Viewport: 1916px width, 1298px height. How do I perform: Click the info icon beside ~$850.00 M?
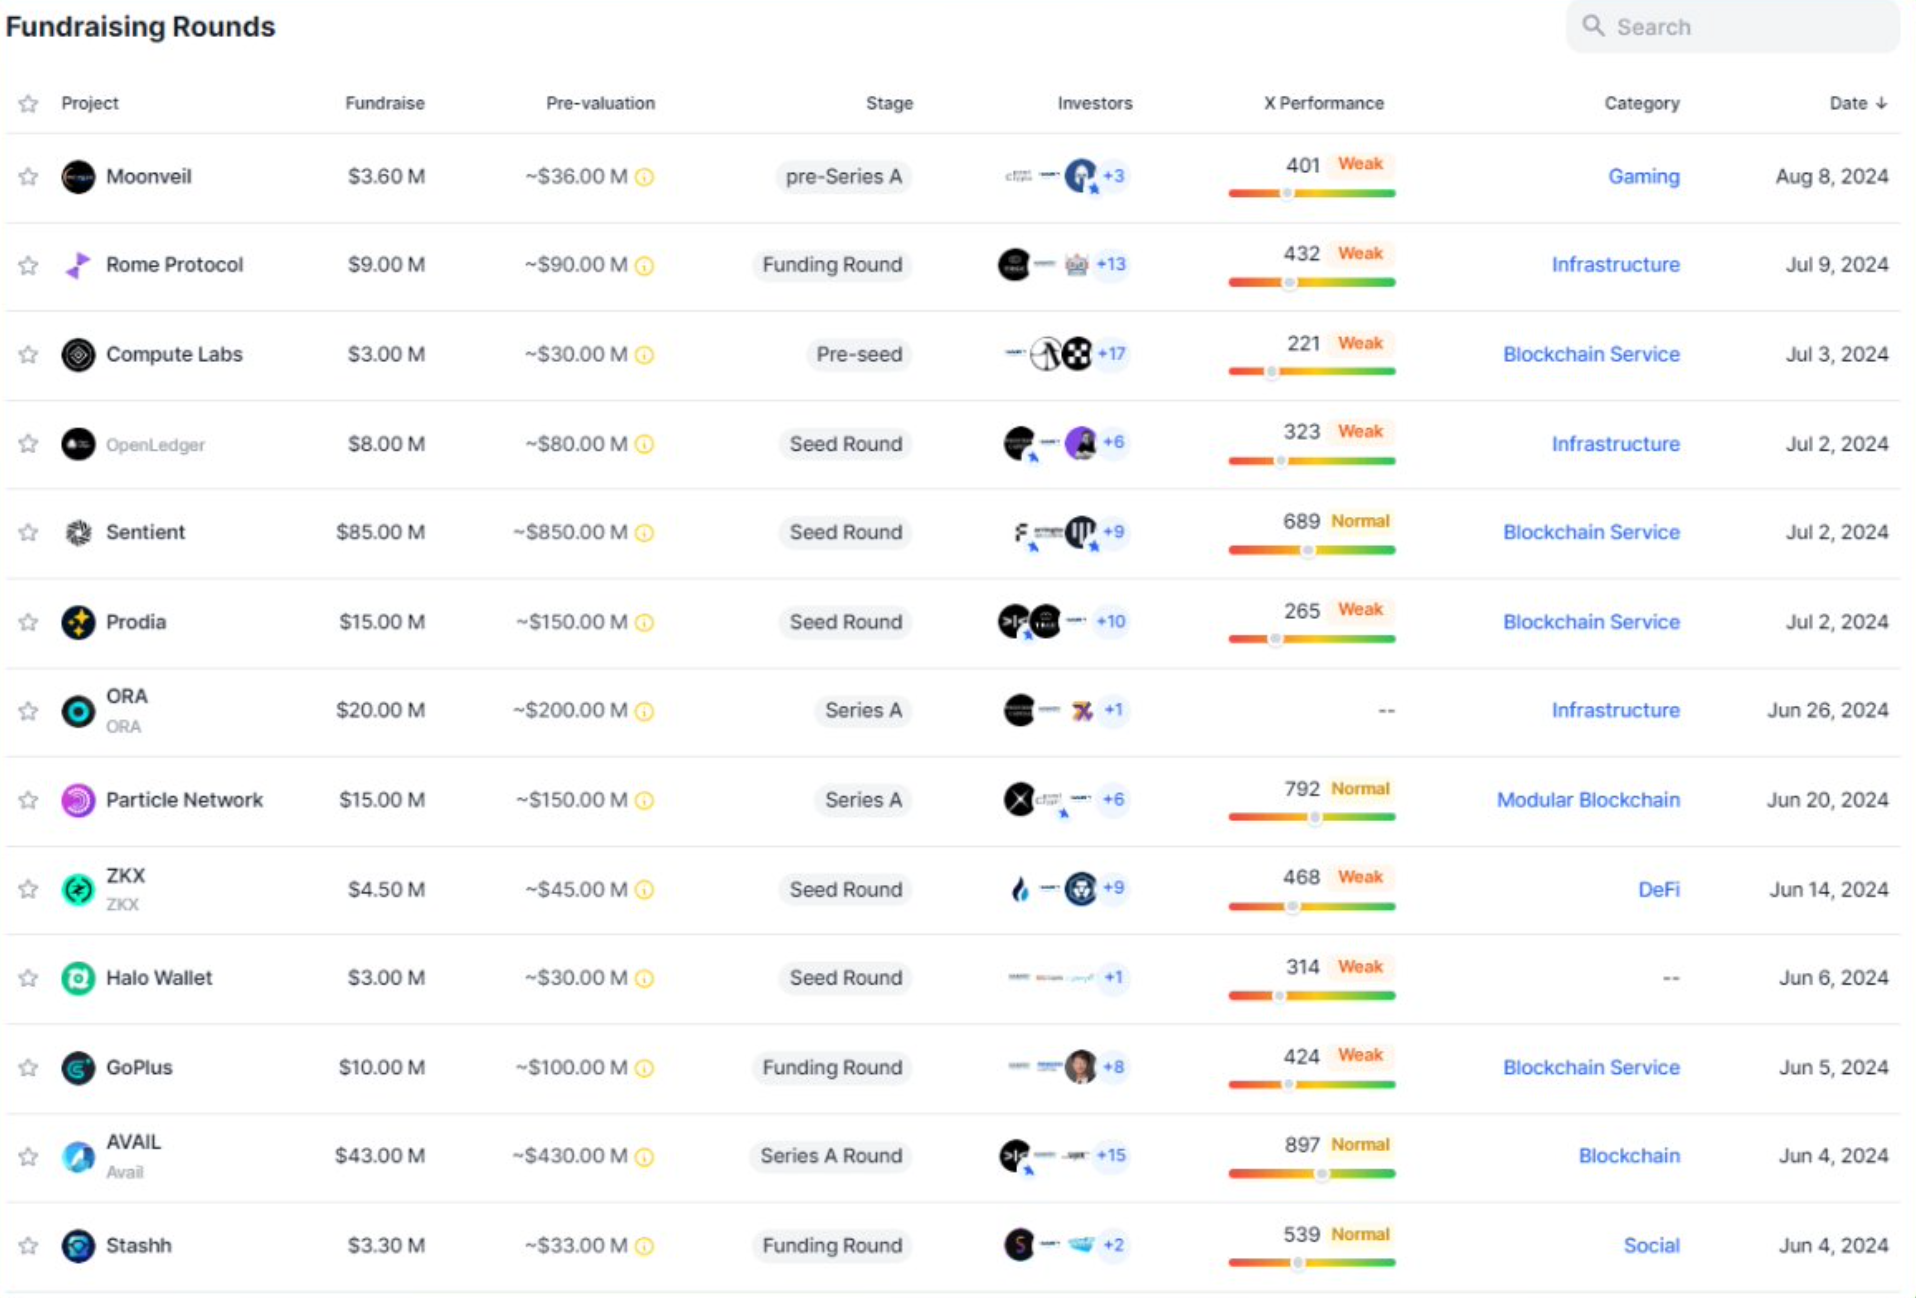pos(645,533)
